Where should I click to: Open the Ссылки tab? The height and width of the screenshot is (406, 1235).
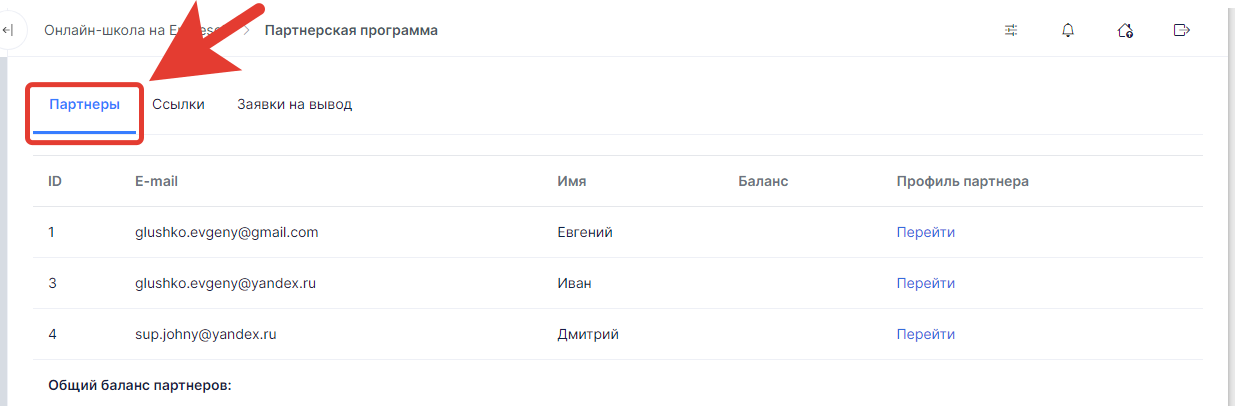click(x=178, y=104)
